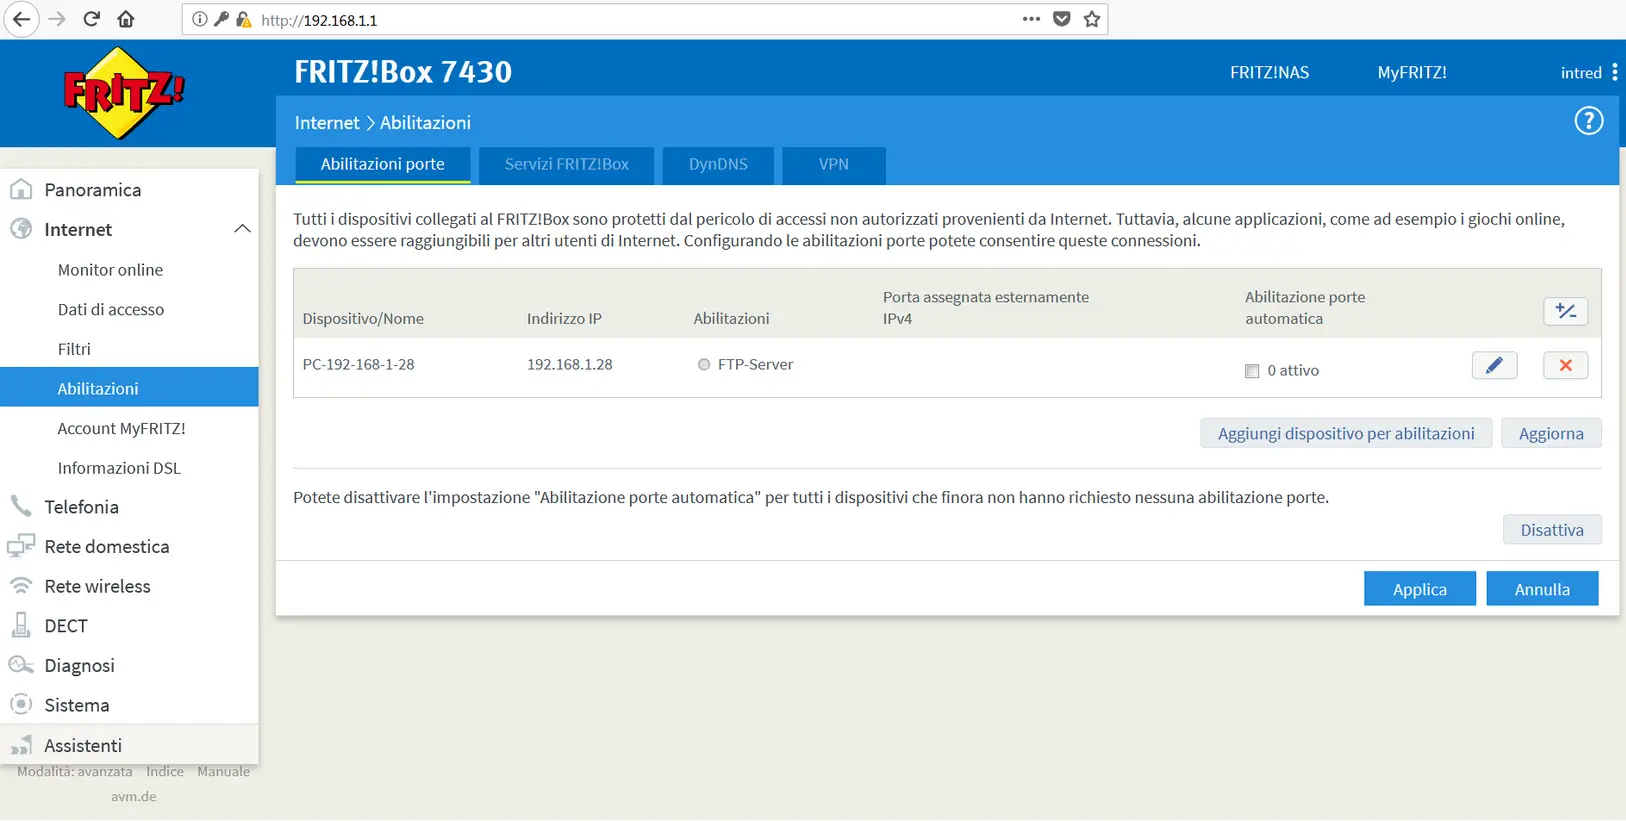Cancel with the Annulla button
The width and height of the screenshot is (1626, 821).
[1542, 589]
